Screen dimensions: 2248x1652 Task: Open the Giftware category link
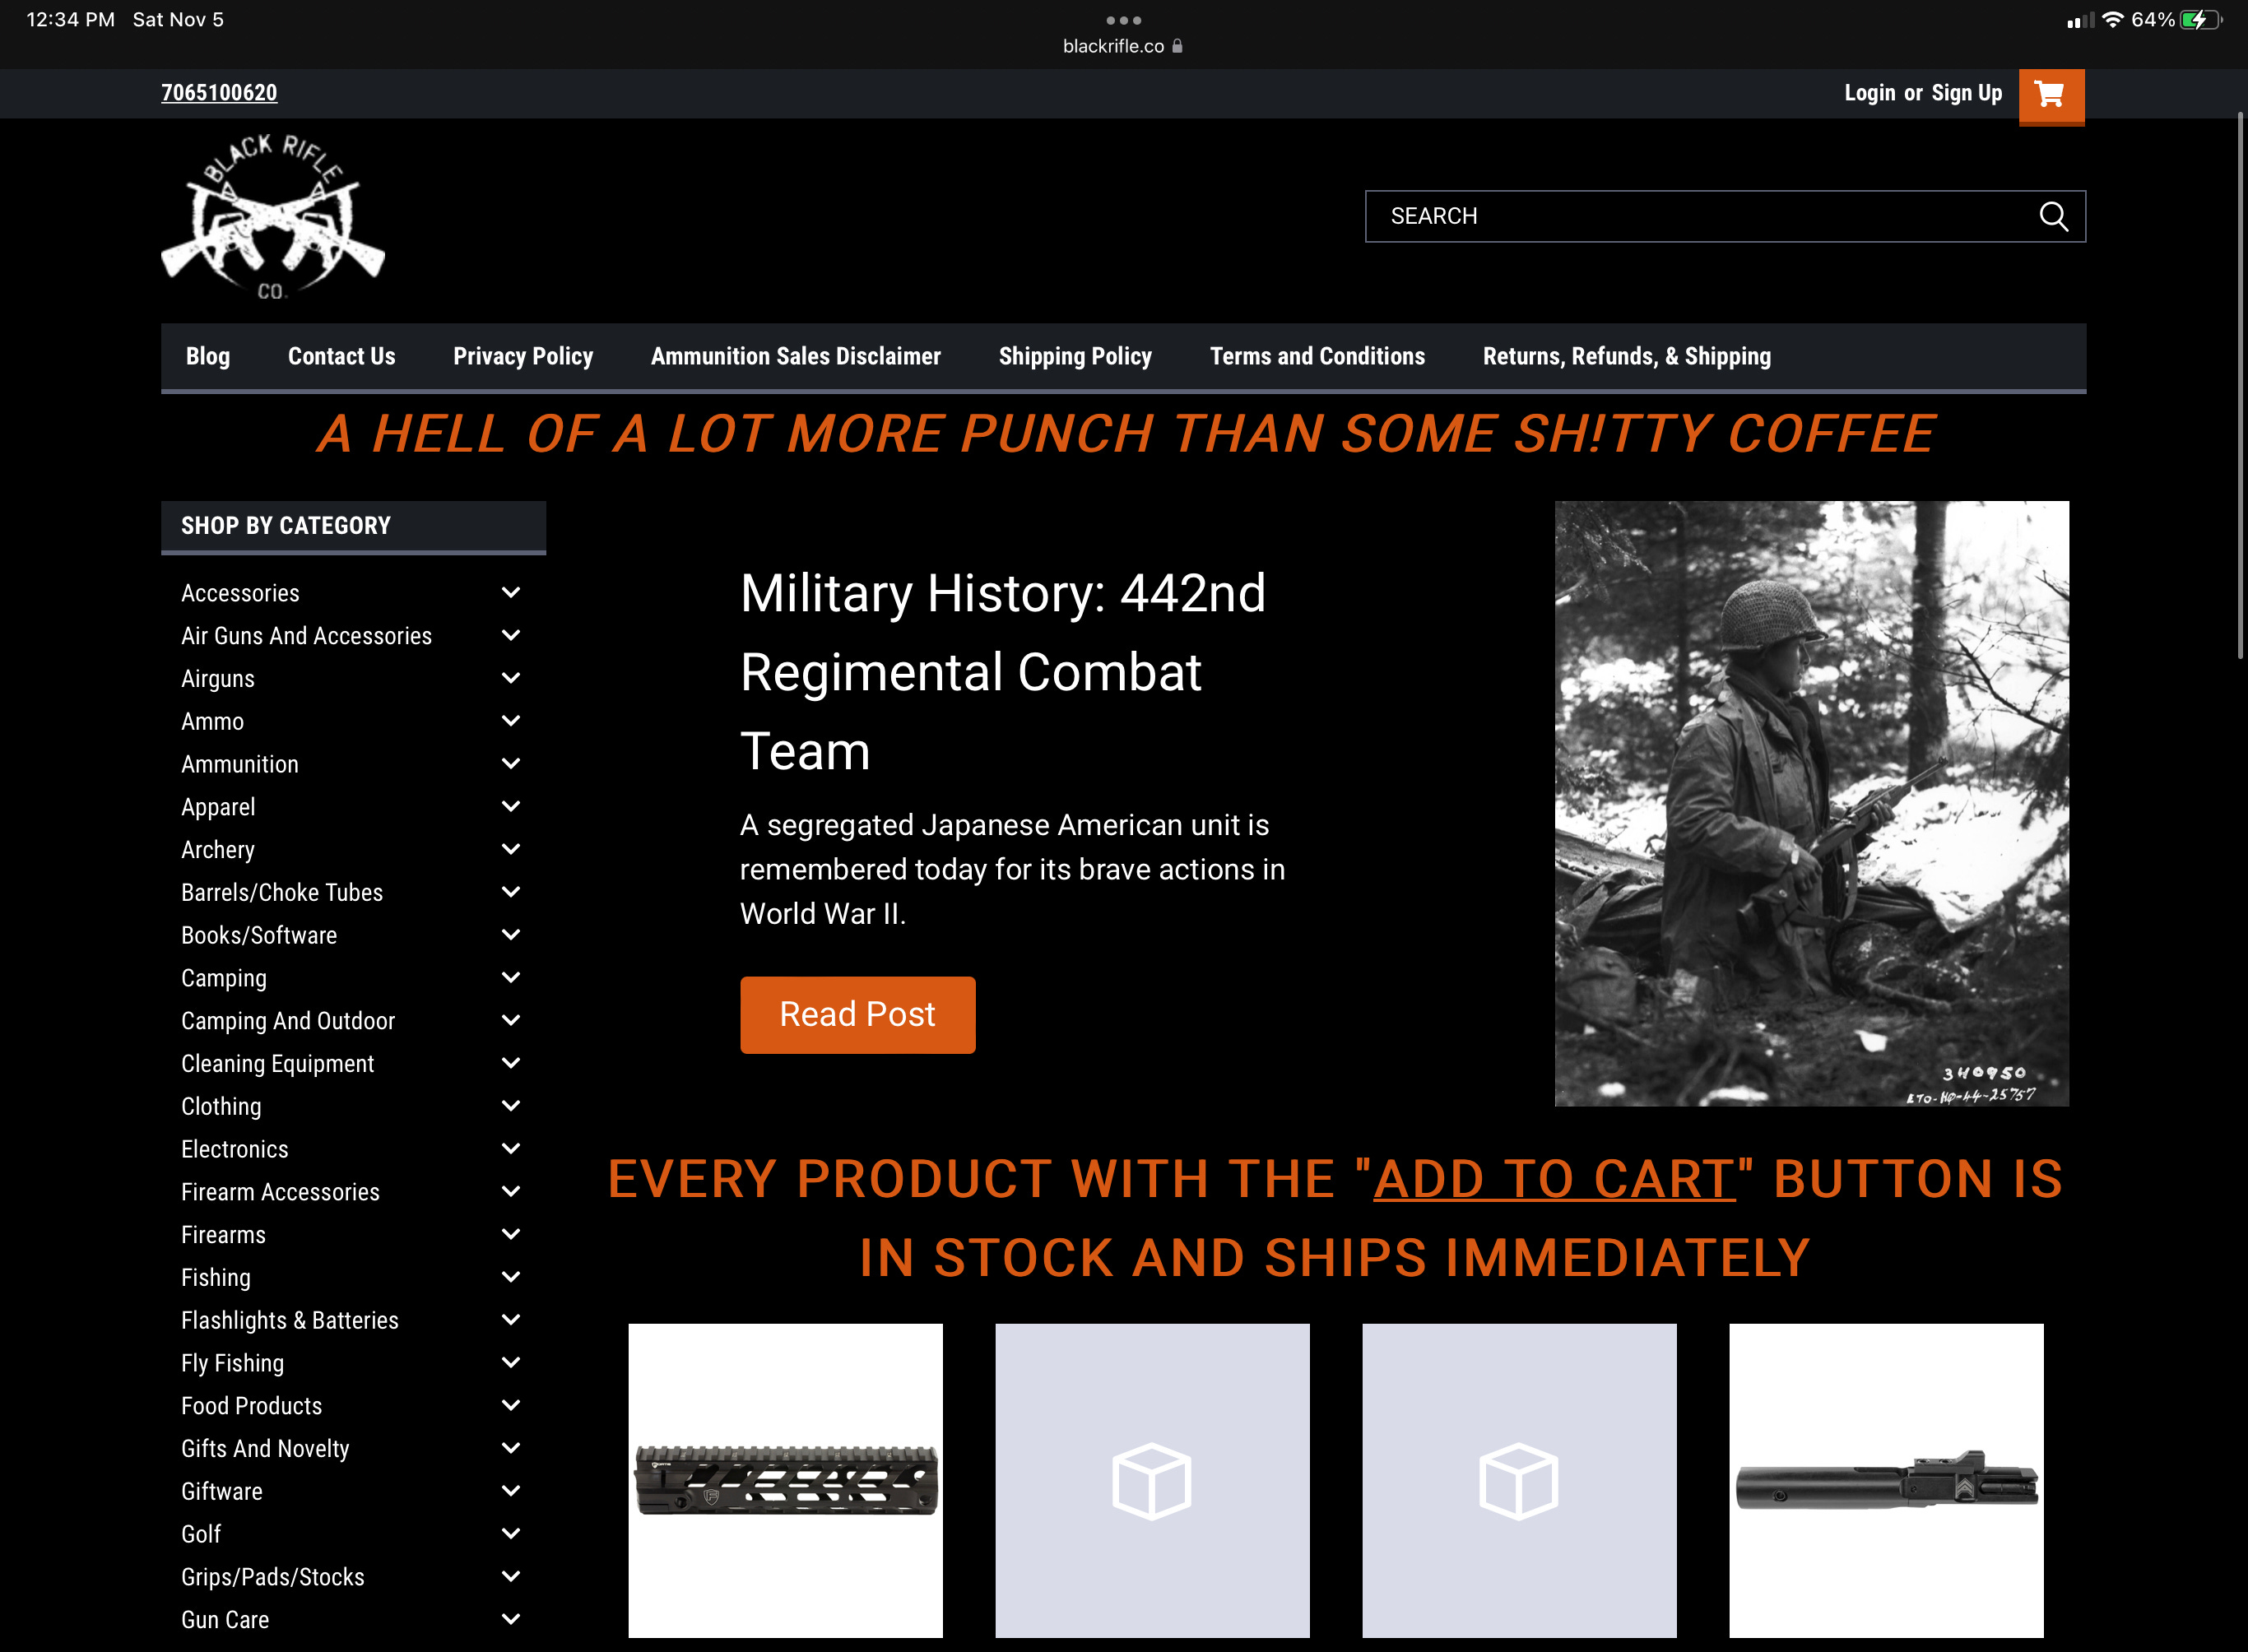[x=222, y=1491]
